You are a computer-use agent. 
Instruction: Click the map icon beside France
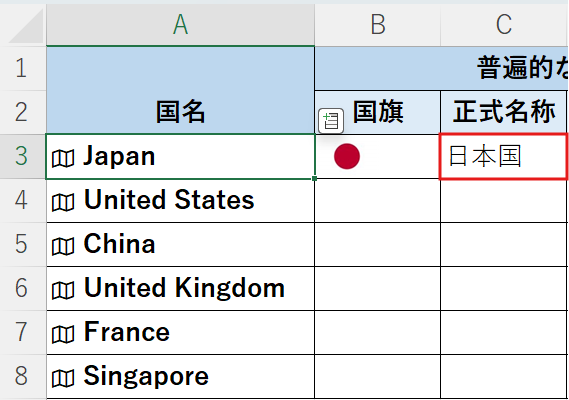[63, 335]
